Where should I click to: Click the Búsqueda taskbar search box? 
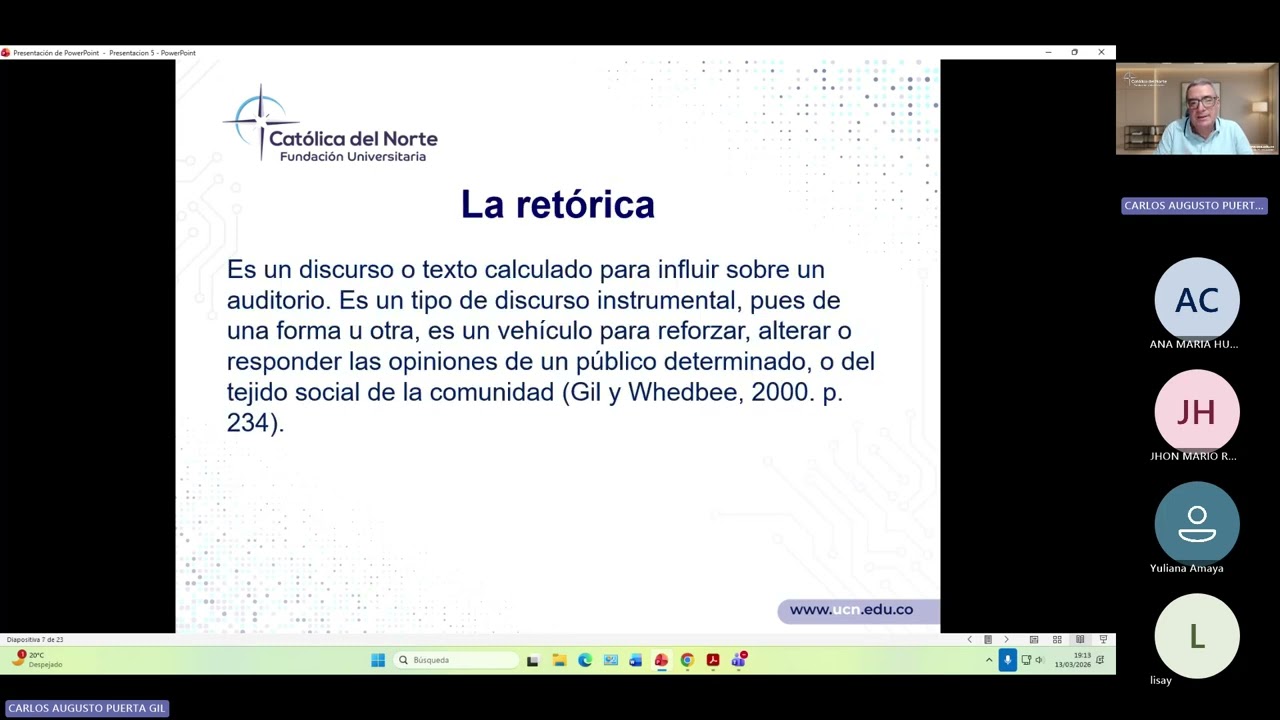click(456, 660)
